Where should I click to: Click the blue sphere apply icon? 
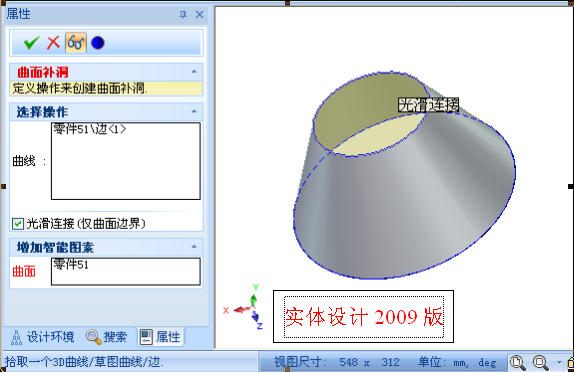[x=98, y=43]
